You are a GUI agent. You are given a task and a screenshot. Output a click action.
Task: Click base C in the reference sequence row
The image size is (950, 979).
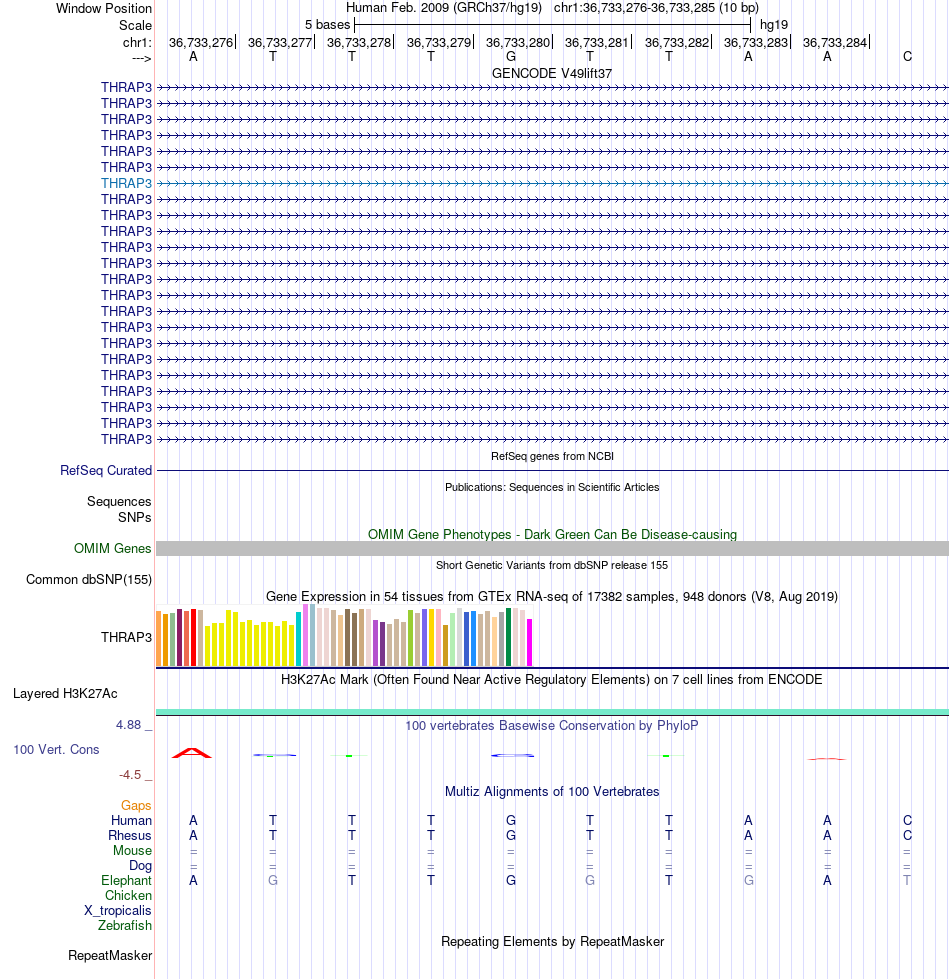908,57
